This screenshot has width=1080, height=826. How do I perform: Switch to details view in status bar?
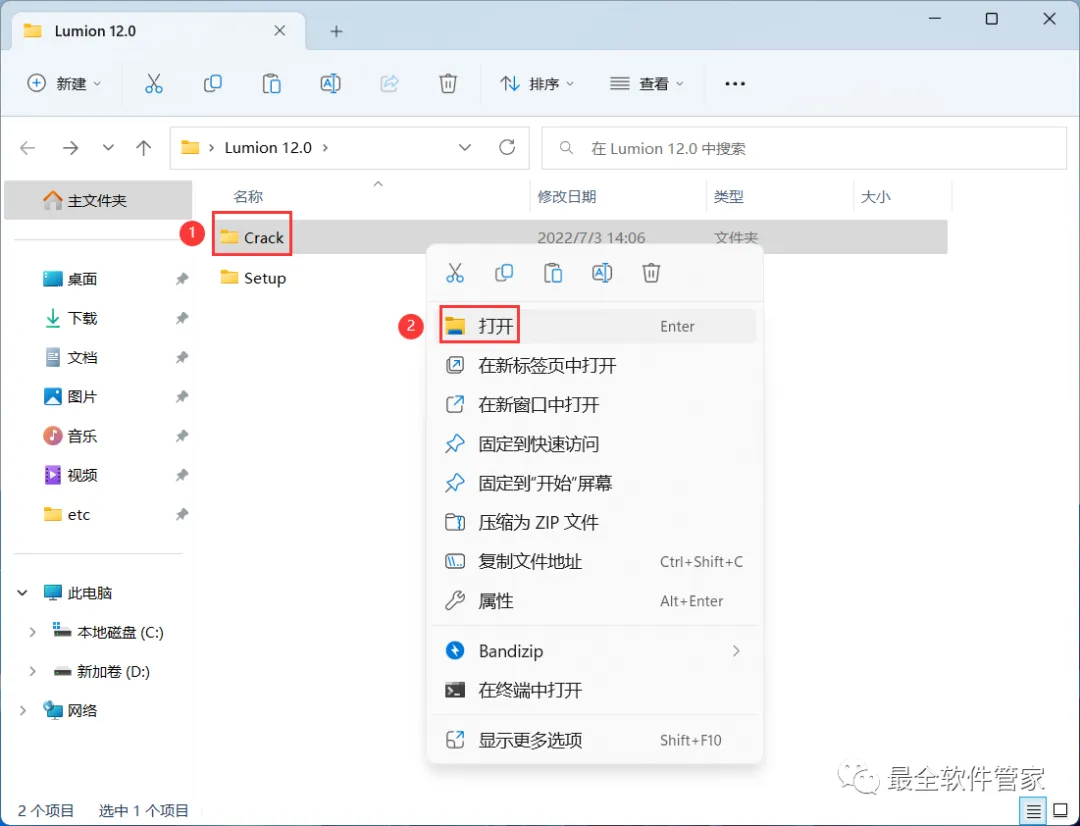click(x=1034, y=812)
